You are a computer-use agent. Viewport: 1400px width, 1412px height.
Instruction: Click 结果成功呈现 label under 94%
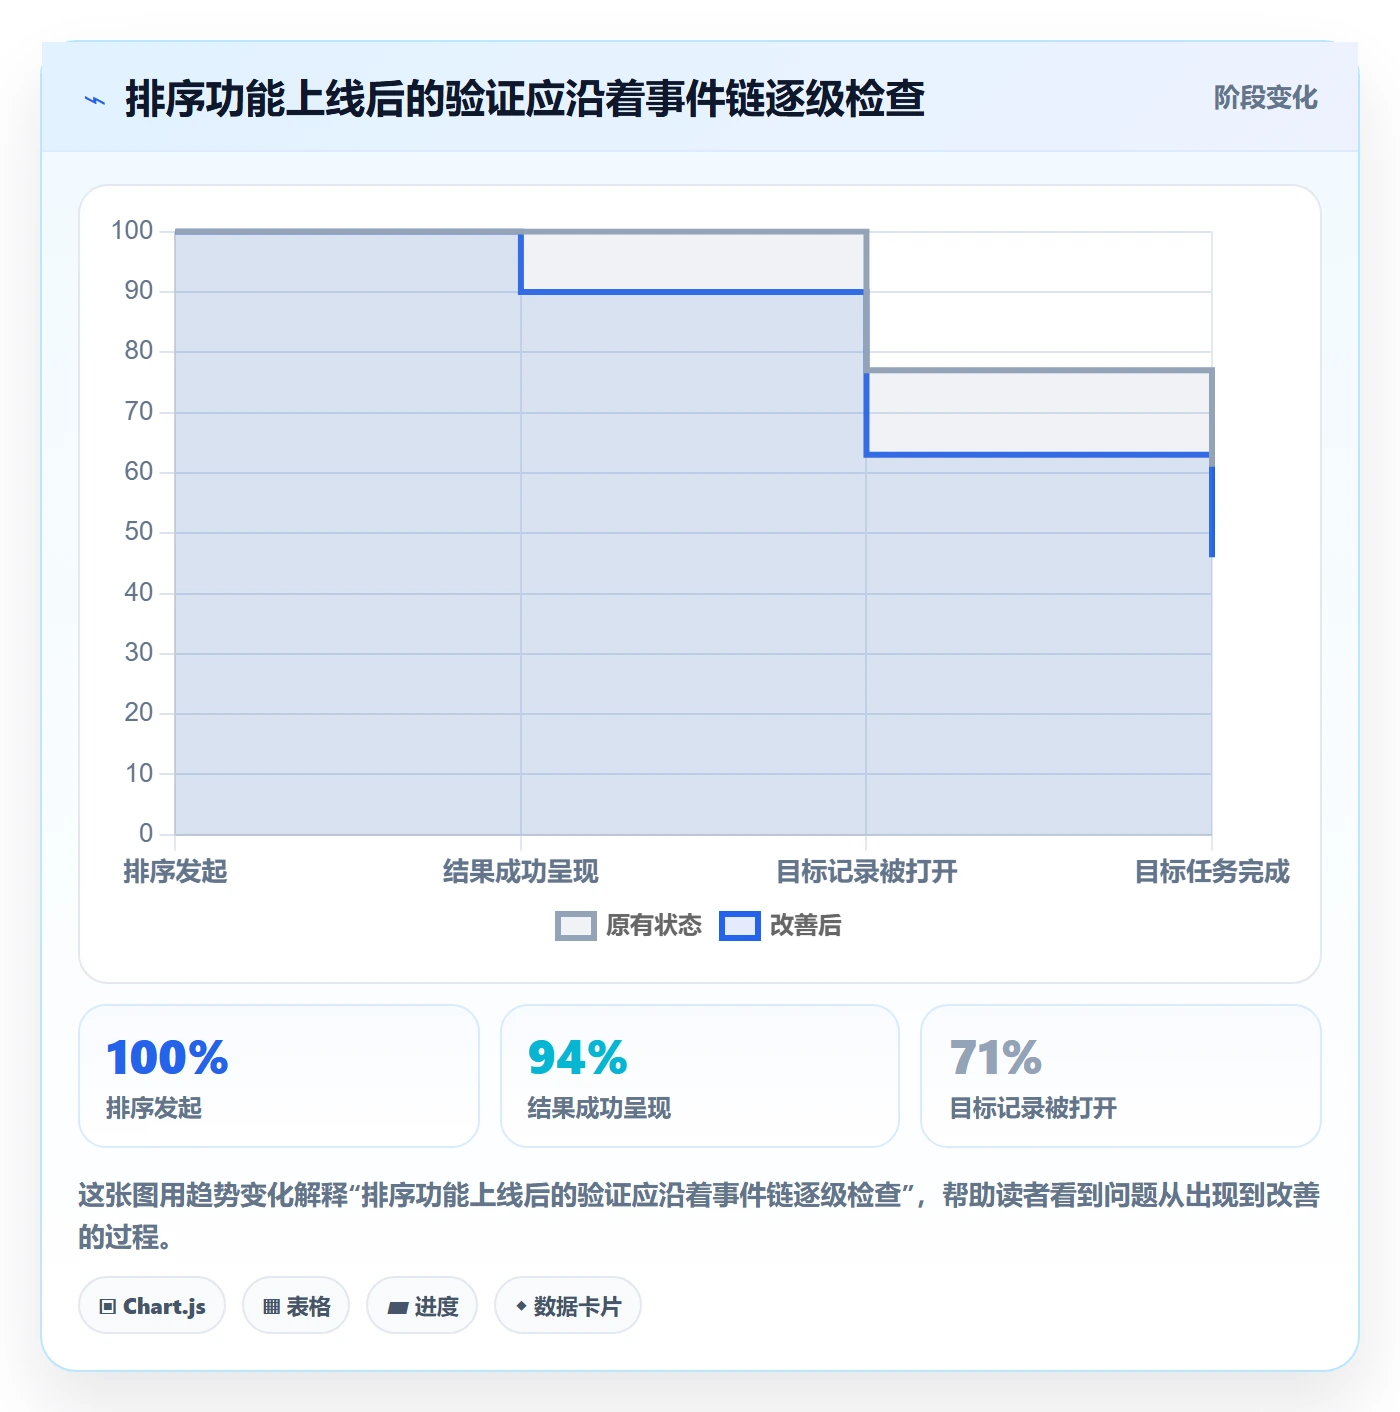599,1108
